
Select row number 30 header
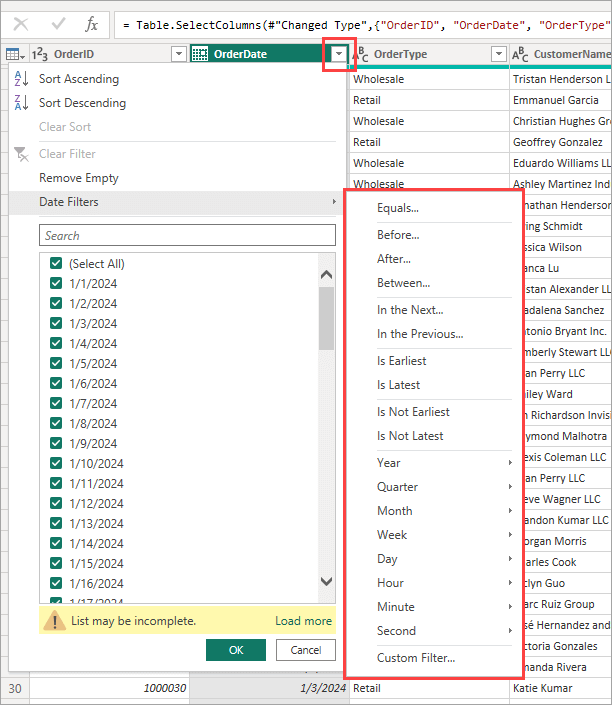pyautogui.click(x=15, y=688)
